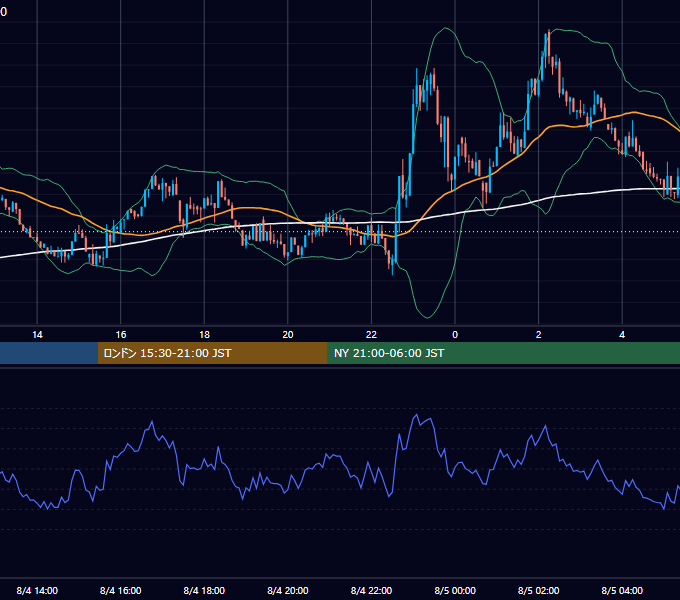The width and height of the screenshot is (680, 600).
Task: Click the 2 hour axis label
Action: coord(539,335)
